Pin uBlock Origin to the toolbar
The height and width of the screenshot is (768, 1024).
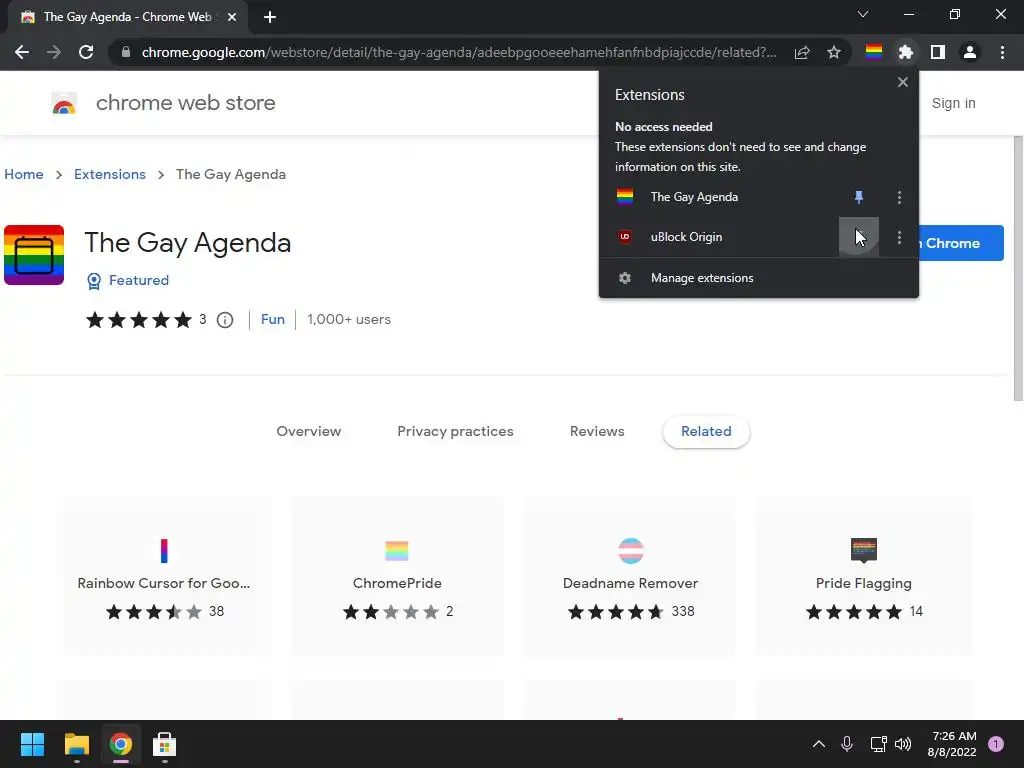(859, 237)
